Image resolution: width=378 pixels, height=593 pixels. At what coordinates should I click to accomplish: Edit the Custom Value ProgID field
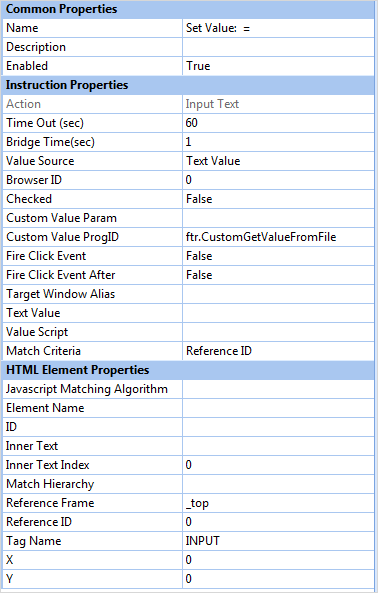pos(279,237)
